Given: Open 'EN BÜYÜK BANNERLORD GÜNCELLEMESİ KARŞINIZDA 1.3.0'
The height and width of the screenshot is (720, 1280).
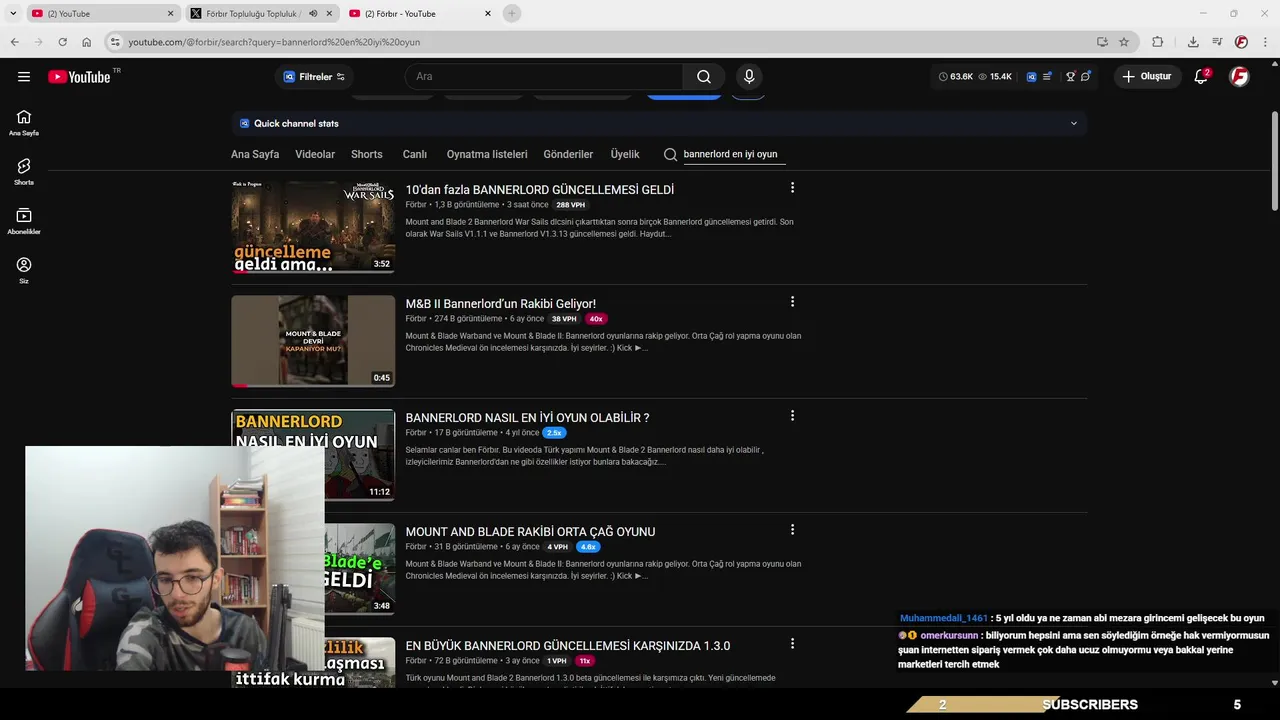Looking at the screenshot, I should pyautogui.click(x=568, y=645).
